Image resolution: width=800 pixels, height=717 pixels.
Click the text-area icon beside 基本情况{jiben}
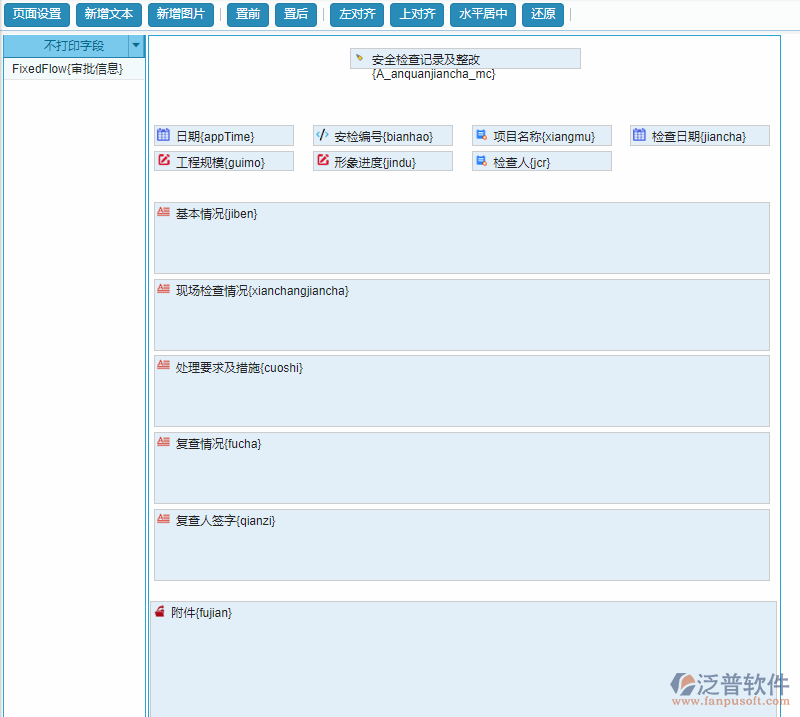point(163,212)
